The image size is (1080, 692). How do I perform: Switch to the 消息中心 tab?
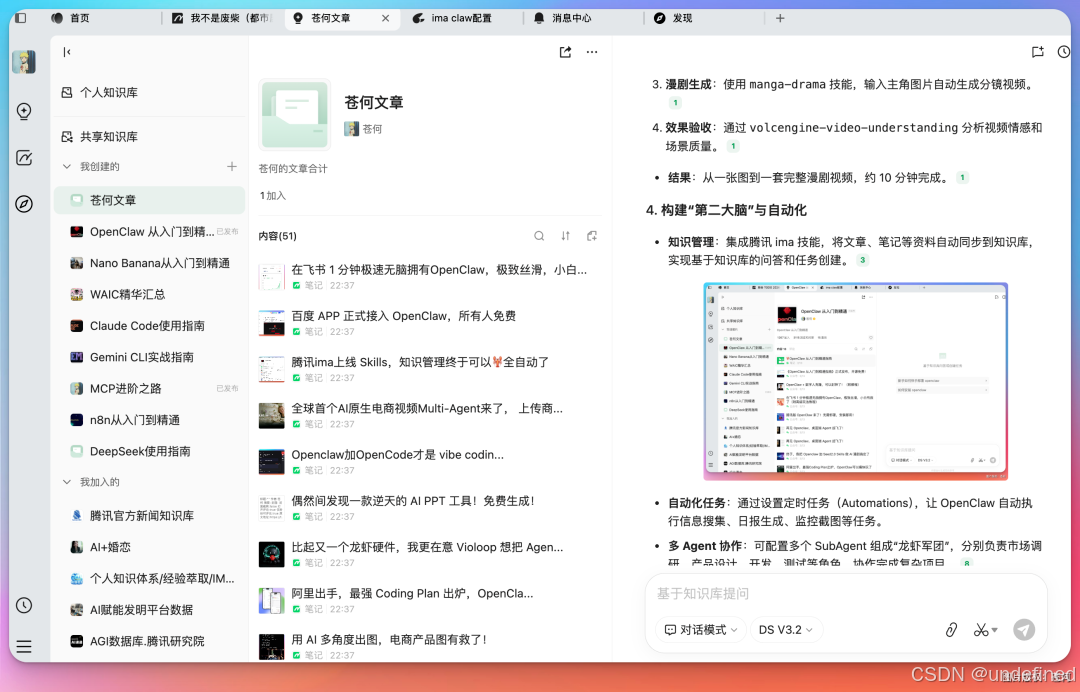point(563,18)
